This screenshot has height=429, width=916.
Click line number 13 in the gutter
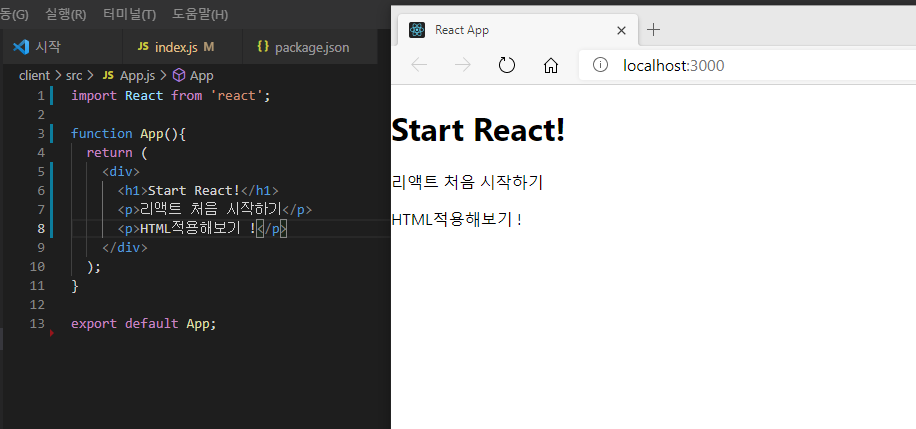coord(37,323)
